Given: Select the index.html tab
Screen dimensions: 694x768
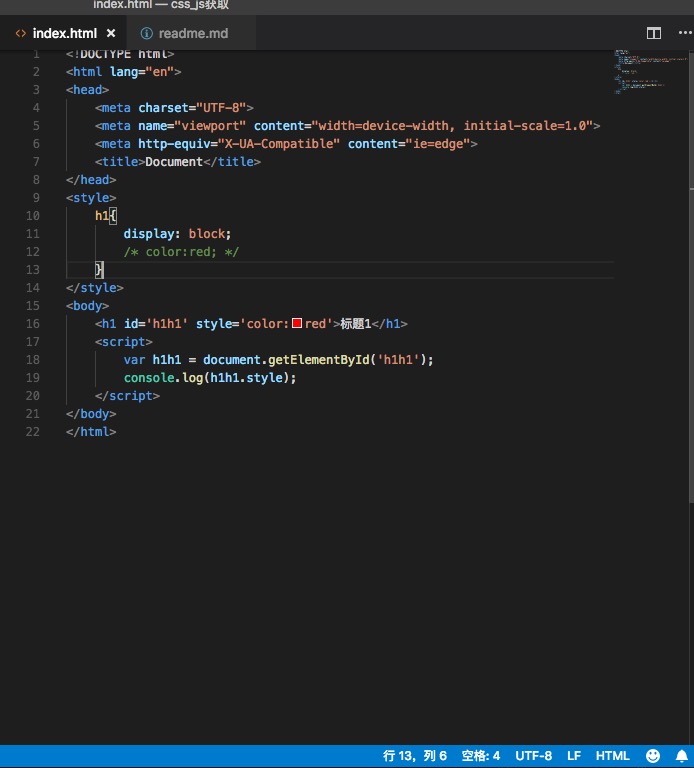Looking at the screenshot, I should pos(64,33).
